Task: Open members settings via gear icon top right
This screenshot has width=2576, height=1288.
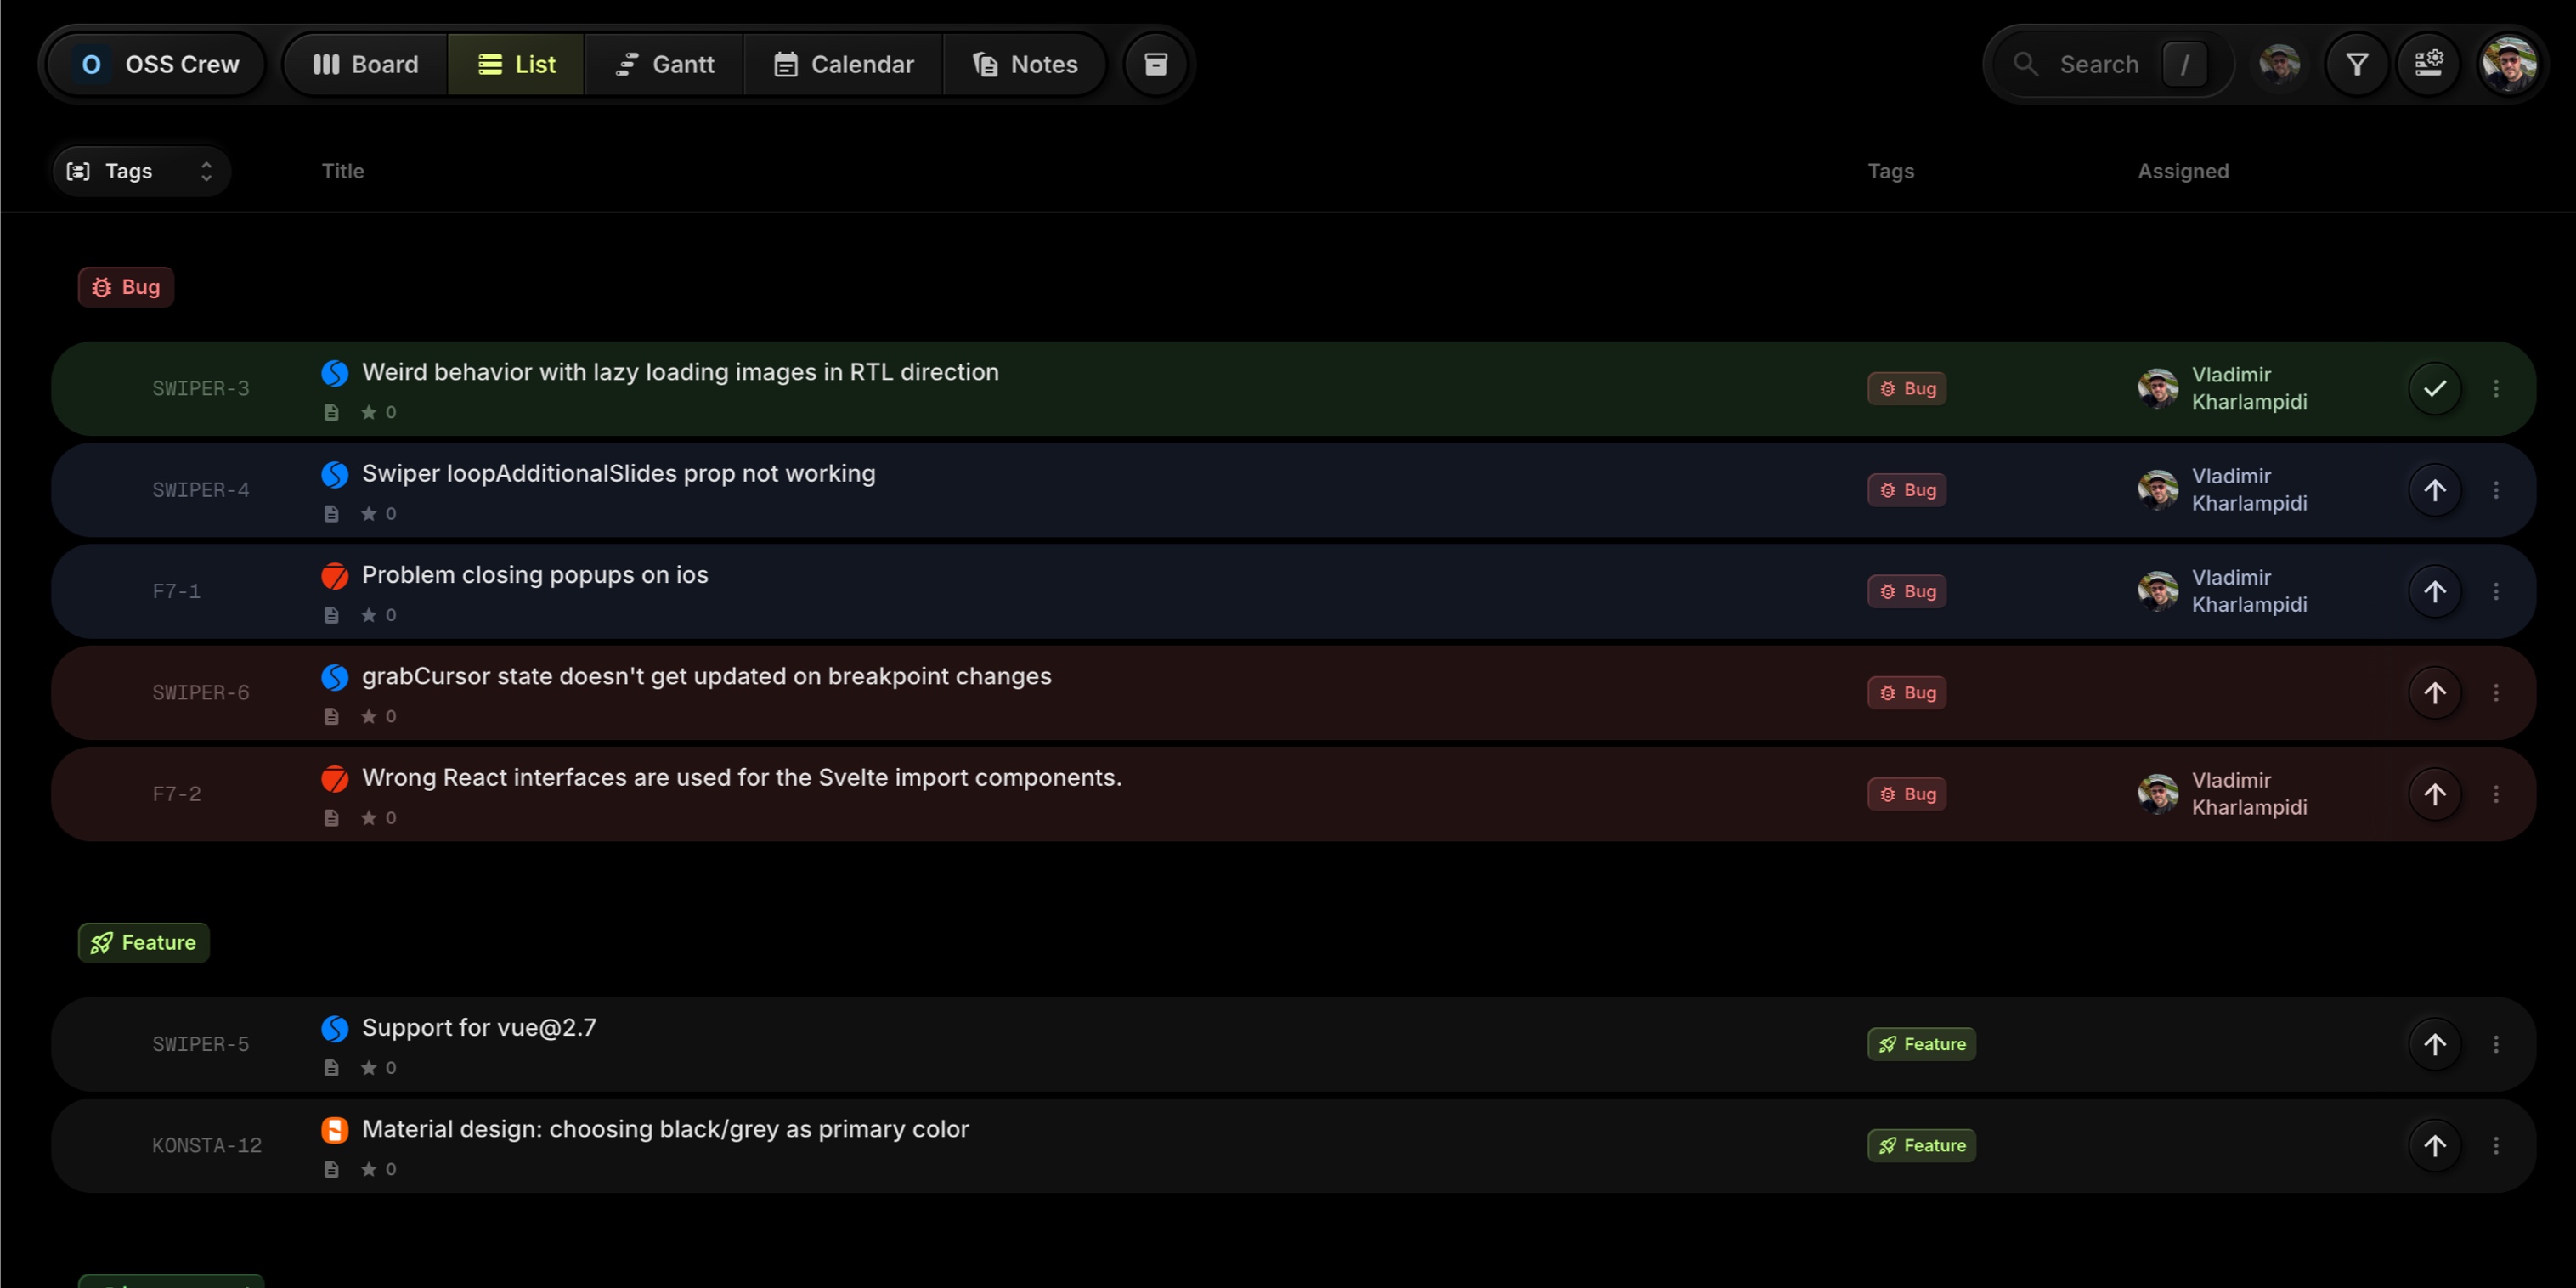Action: click(x=2430, y=63)
